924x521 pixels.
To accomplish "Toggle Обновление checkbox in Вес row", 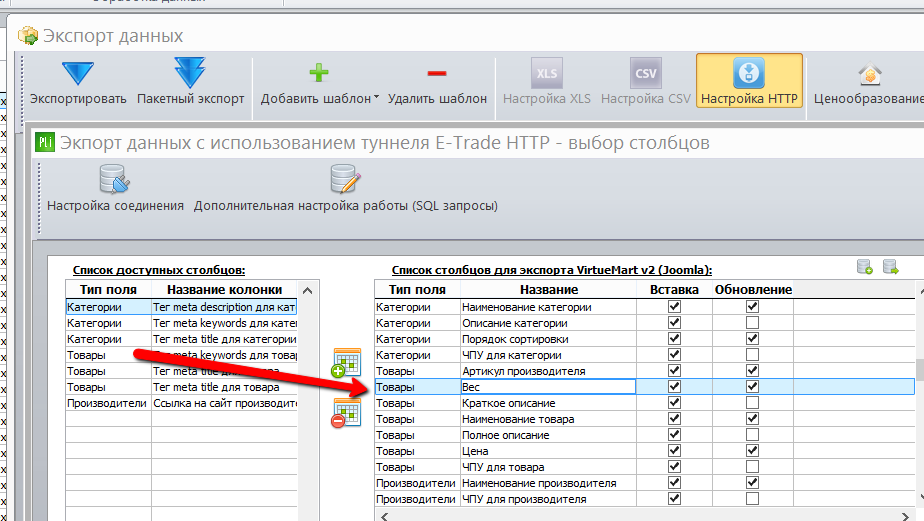I will [x=752, y=386].
